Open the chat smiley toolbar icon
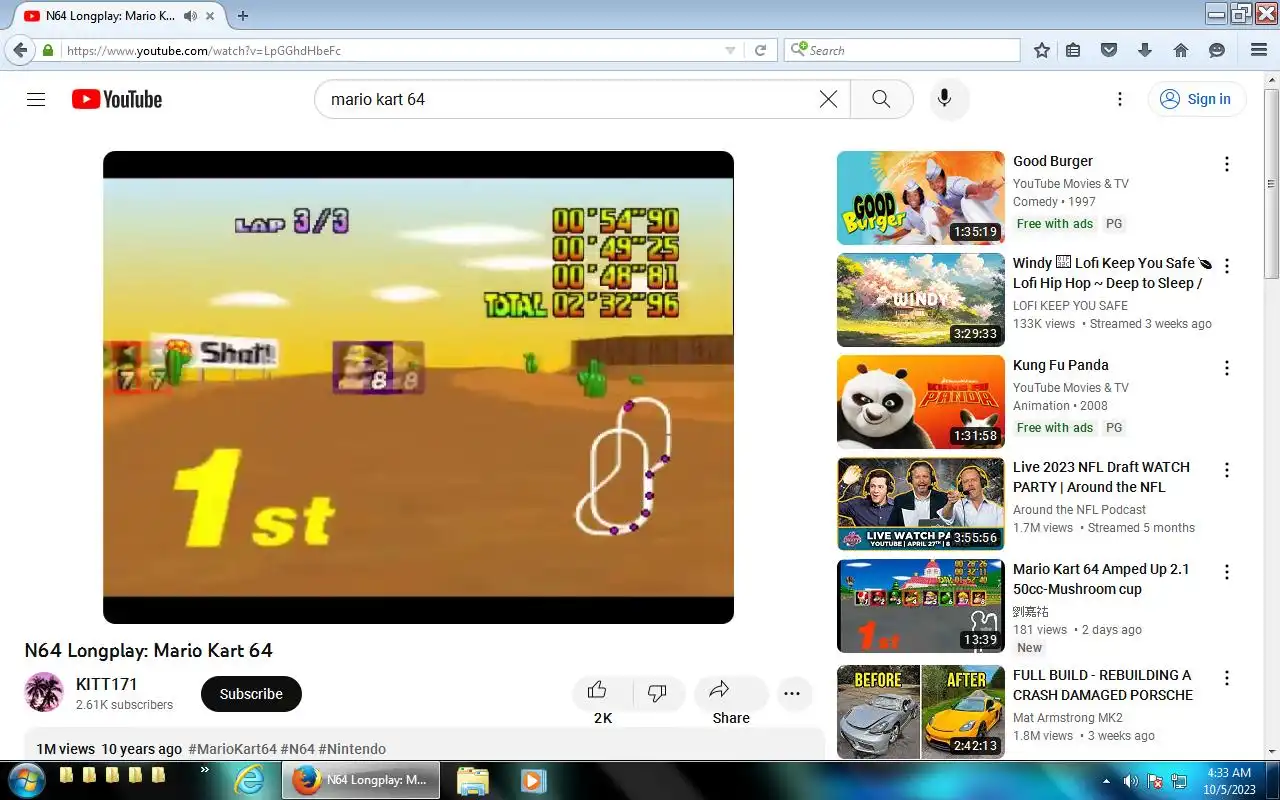Viewport: 1280px width, 800px height. coord(1217,50)
